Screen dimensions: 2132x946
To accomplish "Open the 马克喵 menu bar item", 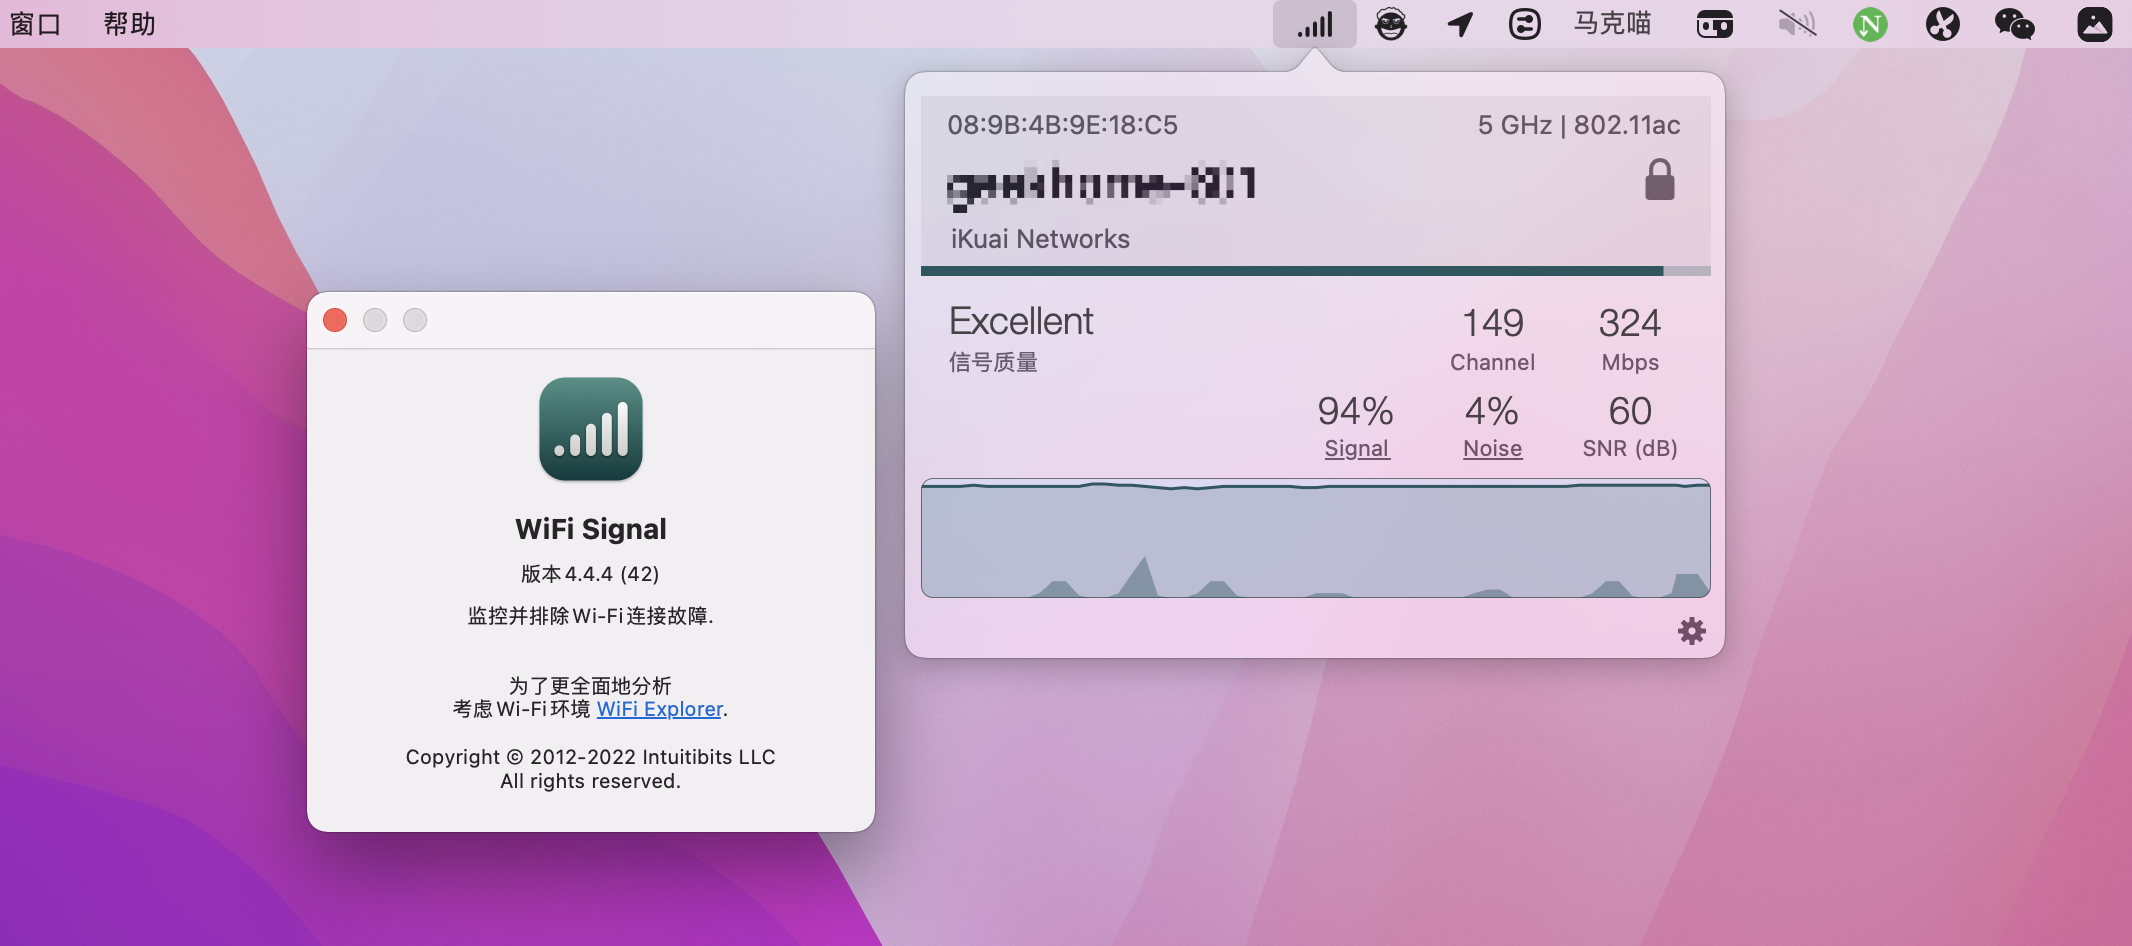I will [1612, 24].
